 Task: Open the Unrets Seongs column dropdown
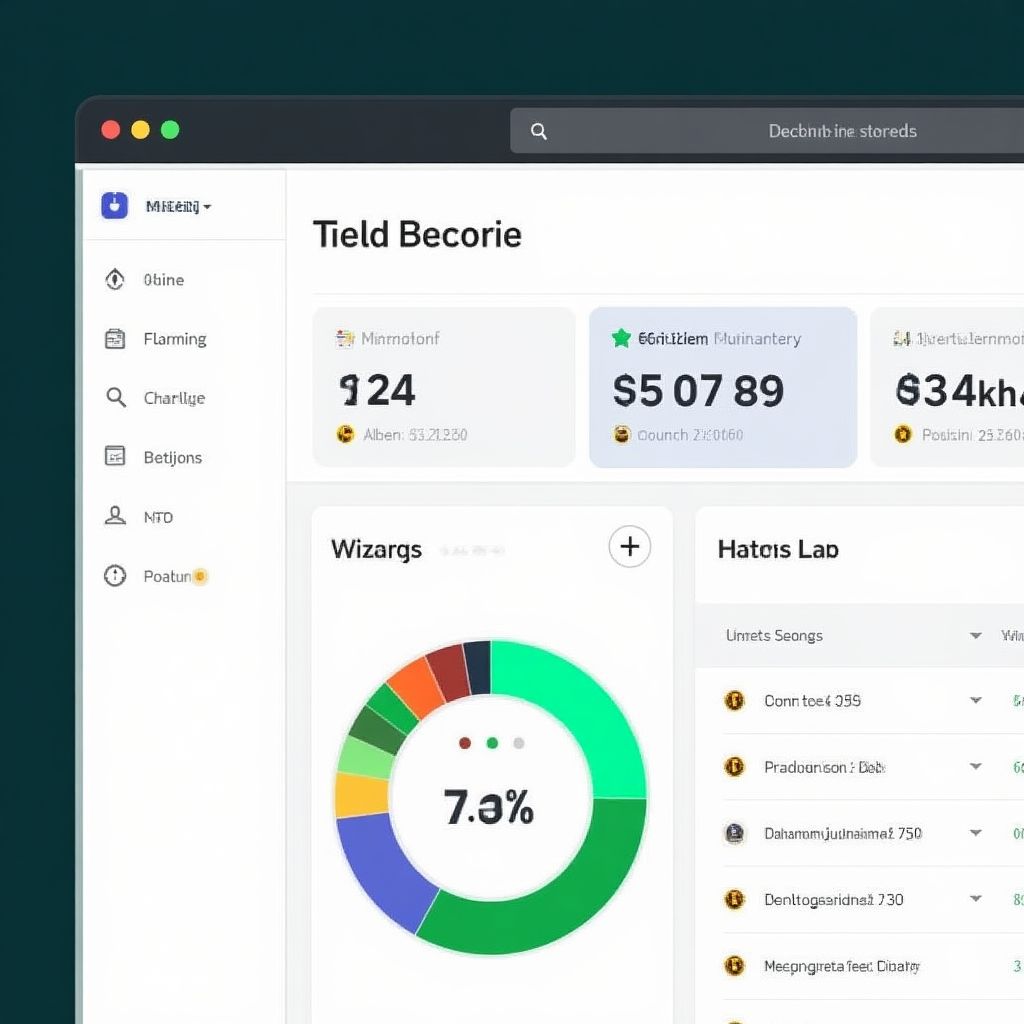(976, 636)
